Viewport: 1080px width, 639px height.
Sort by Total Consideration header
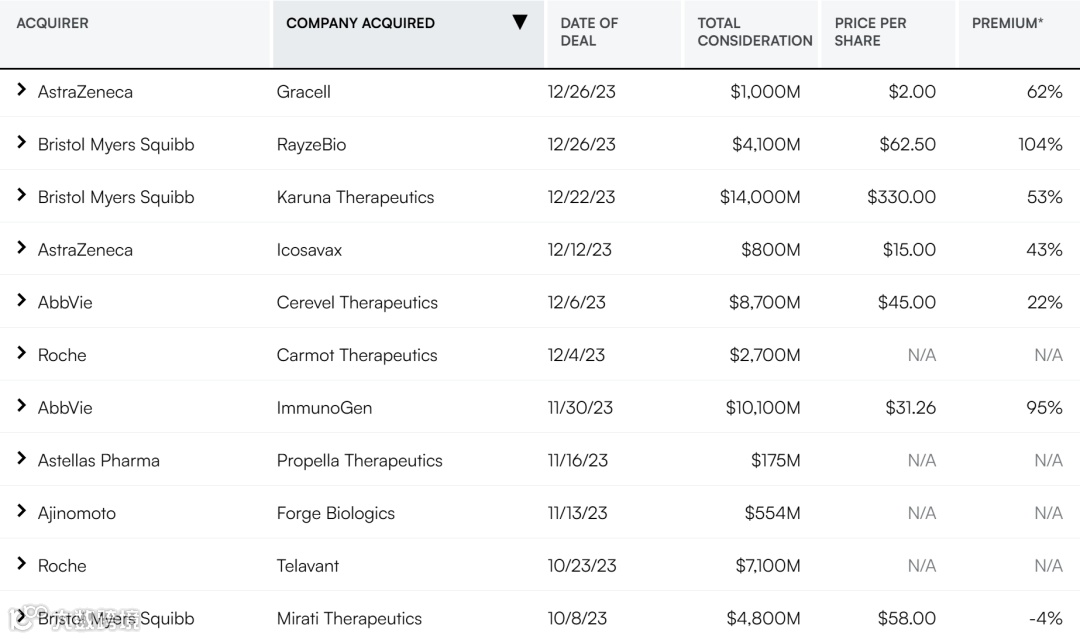754,32
